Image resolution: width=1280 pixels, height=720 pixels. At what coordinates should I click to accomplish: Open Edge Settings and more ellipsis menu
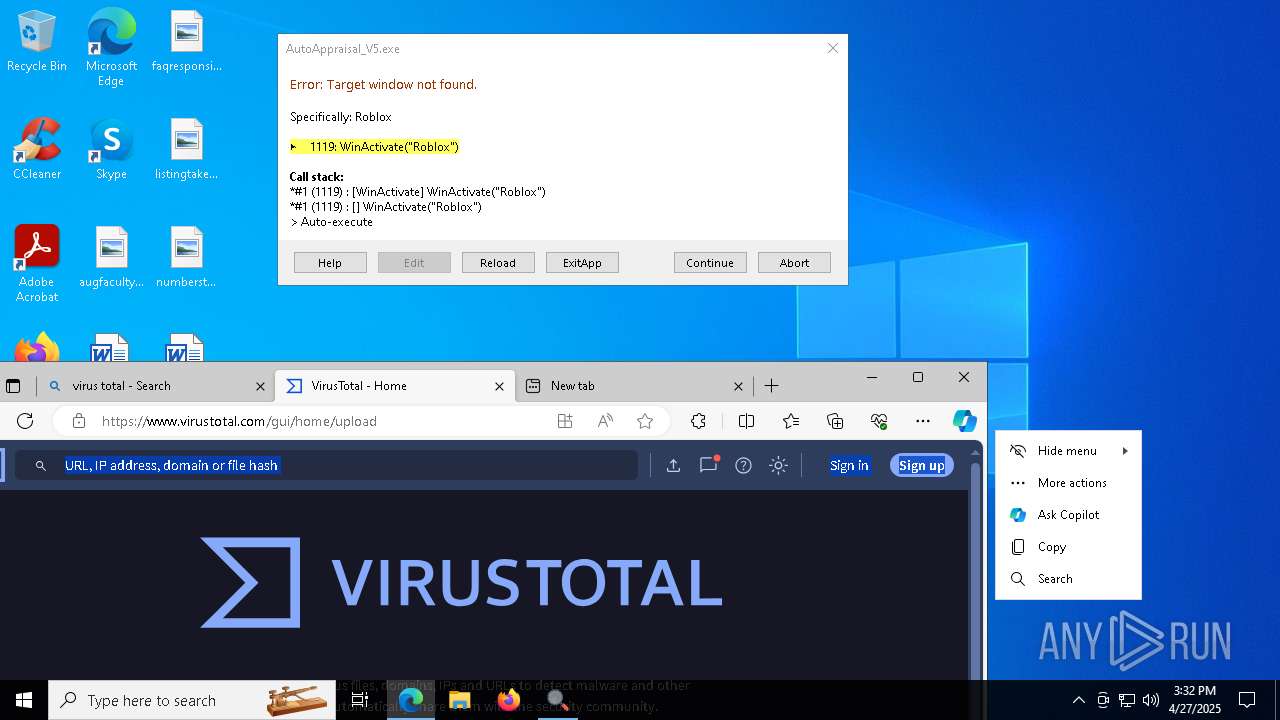click(x=923, y=421)
